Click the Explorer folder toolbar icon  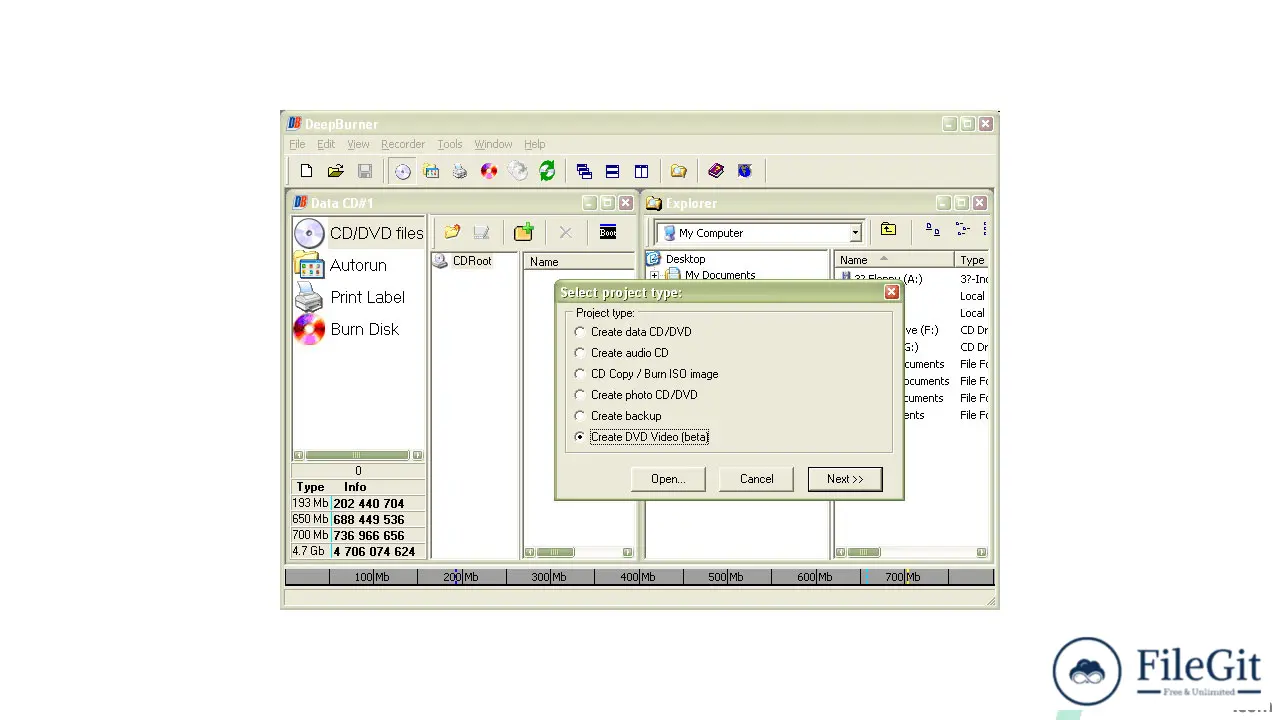pos(679,171)
